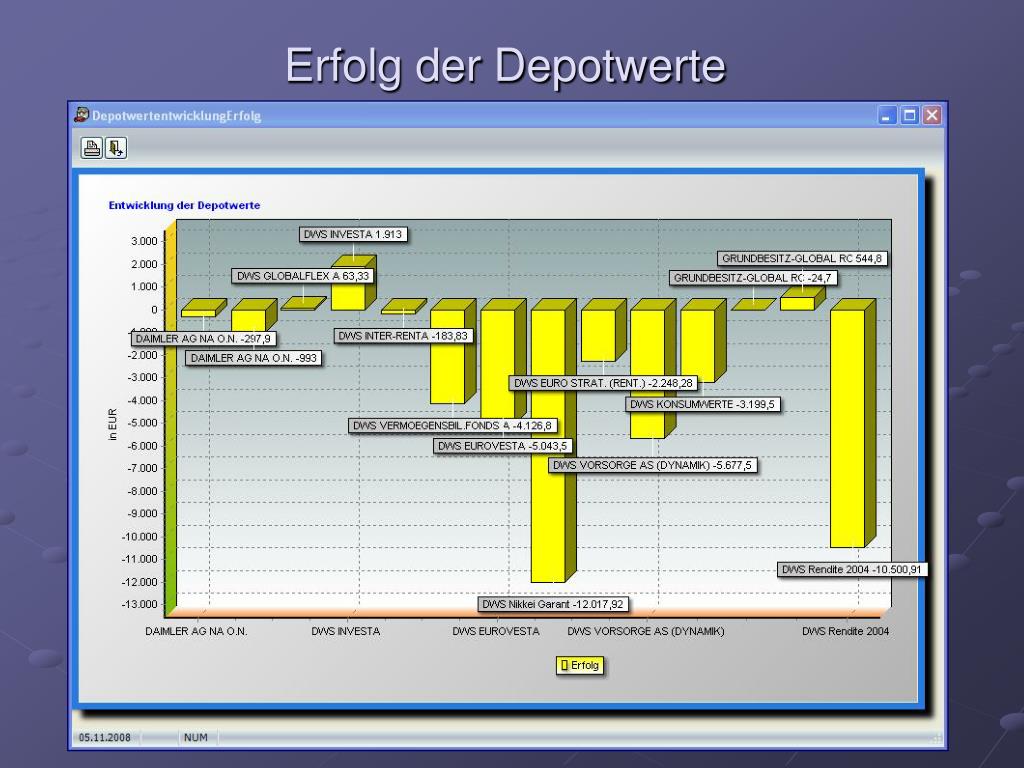Select the y-axis value -13.000
Screen dimensions: 1024x768
(x=140, y=604)
